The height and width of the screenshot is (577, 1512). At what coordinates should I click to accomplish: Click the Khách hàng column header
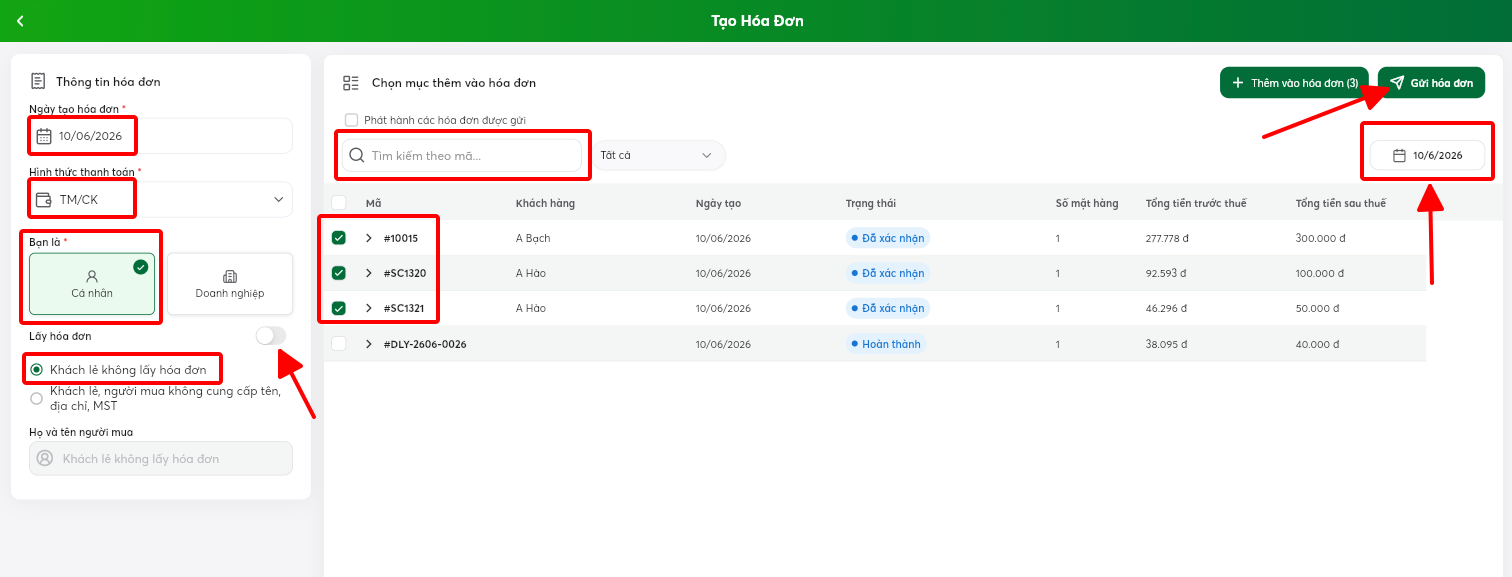(545, 203)
